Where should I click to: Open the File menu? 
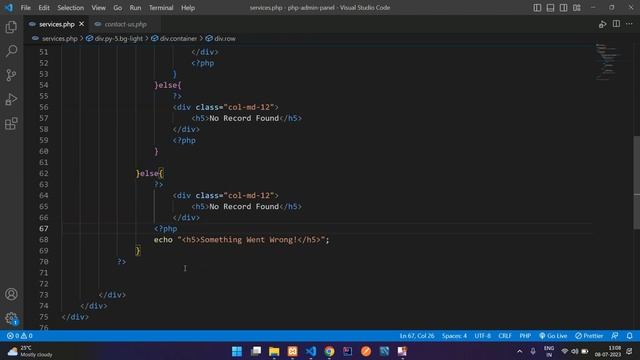click(x=26, y=7)
